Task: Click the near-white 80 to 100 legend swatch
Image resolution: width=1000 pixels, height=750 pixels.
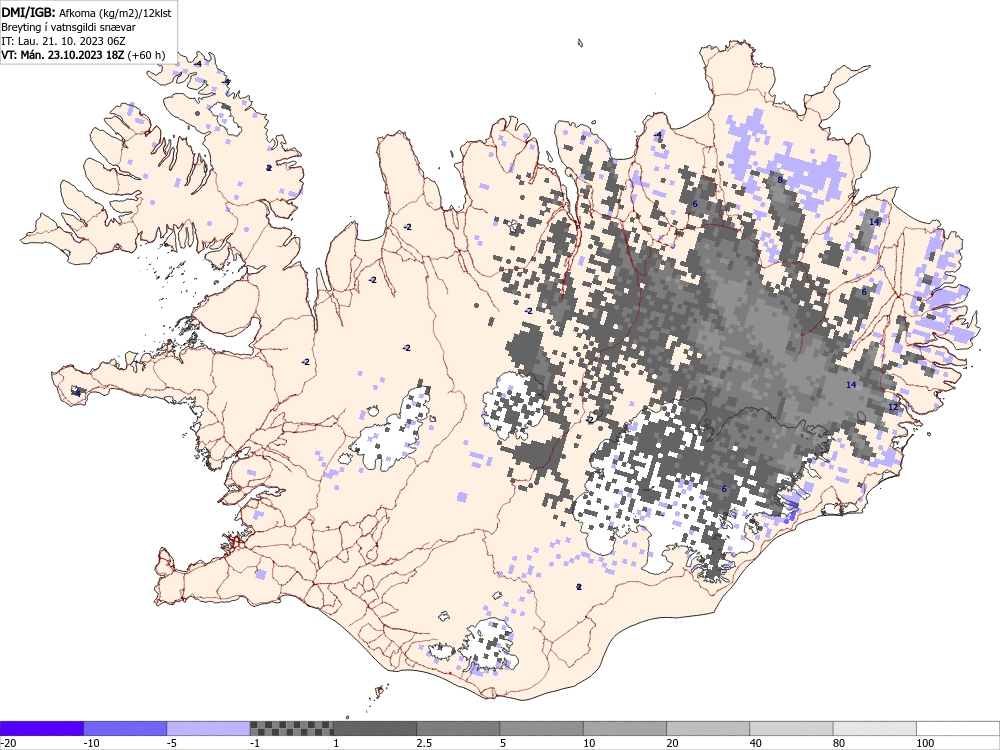Action: (x=874, y=728)
